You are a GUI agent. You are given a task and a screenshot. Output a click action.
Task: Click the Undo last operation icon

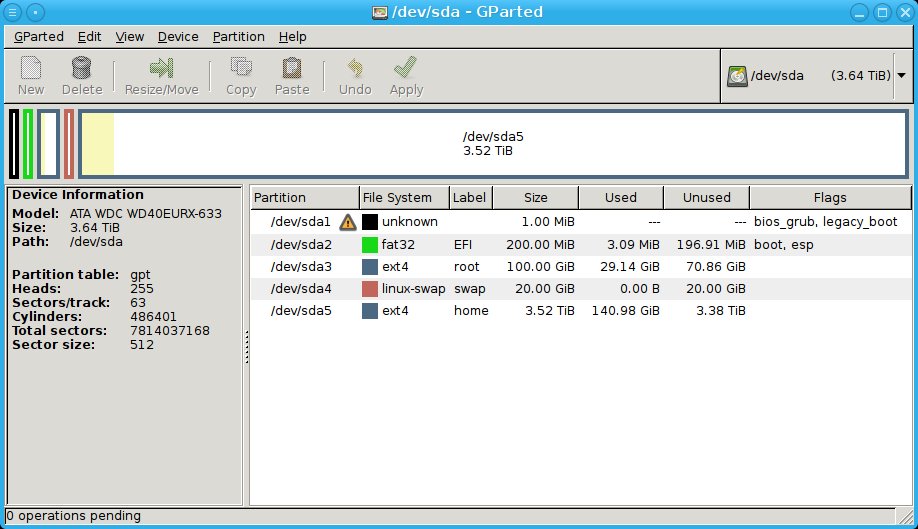pos(355,68)
